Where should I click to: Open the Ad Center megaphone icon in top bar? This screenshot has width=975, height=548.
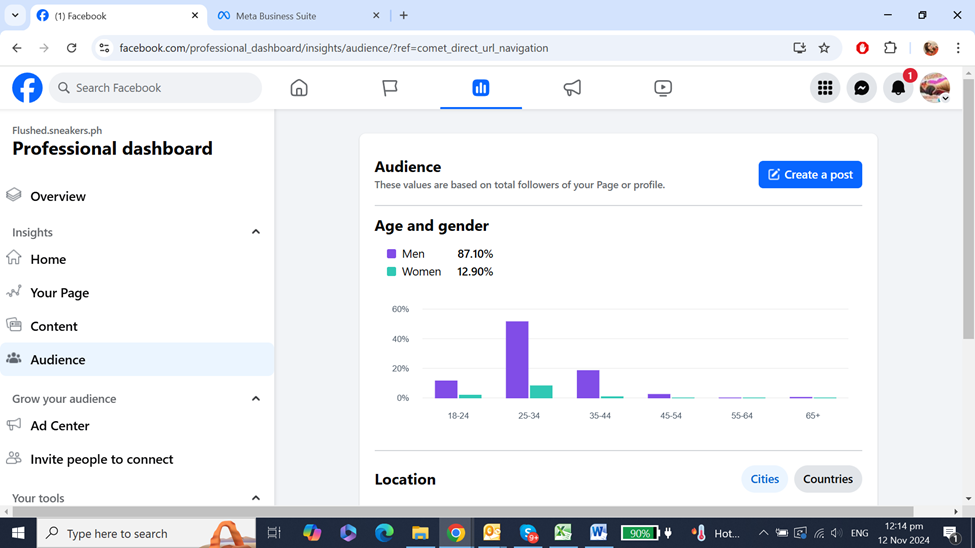(572, 88)
